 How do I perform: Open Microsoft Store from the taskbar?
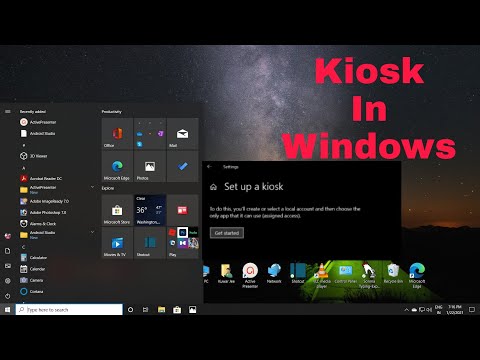(x=177, y=310)
